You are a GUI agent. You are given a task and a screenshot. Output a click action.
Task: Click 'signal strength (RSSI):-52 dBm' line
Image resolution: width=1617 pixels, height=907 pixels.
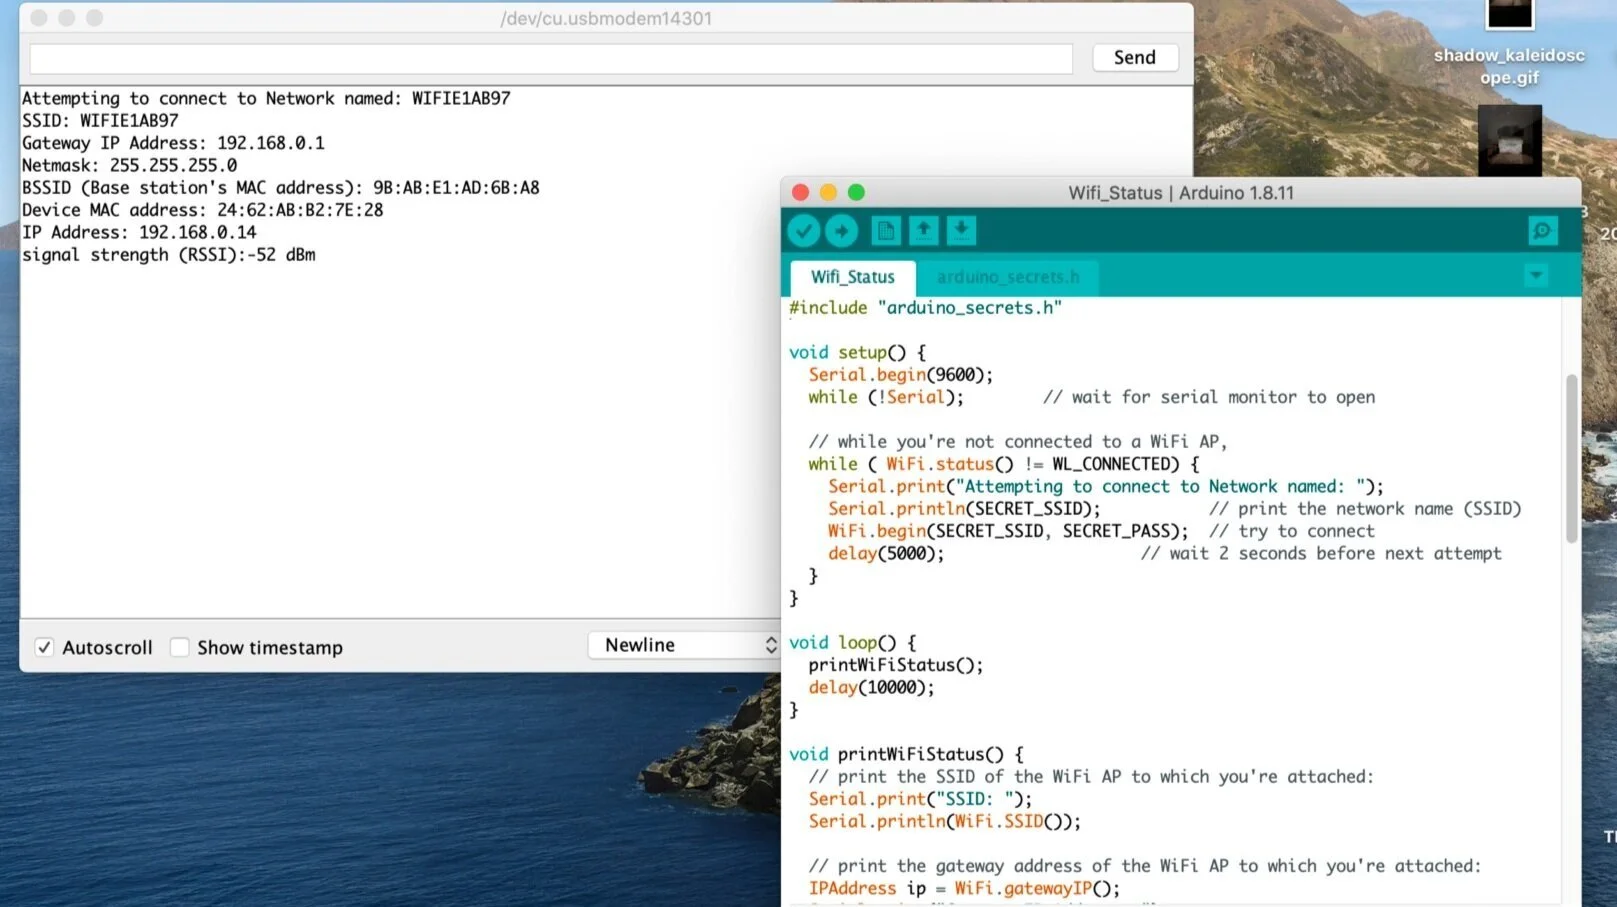point(169,255)
